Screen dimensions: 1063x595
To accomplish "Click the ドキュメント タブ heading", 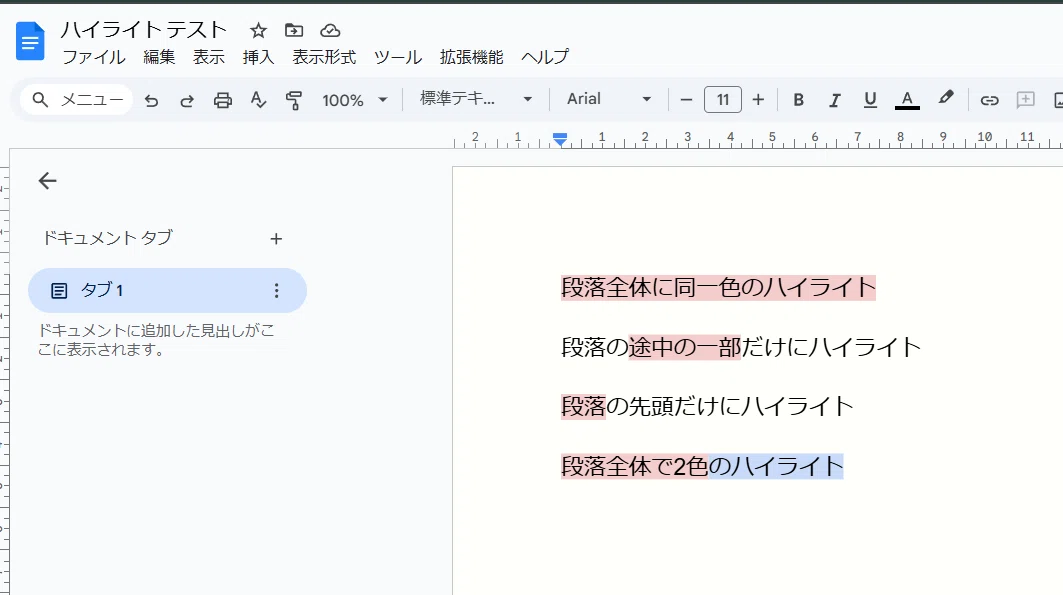I will pos(108,238).
